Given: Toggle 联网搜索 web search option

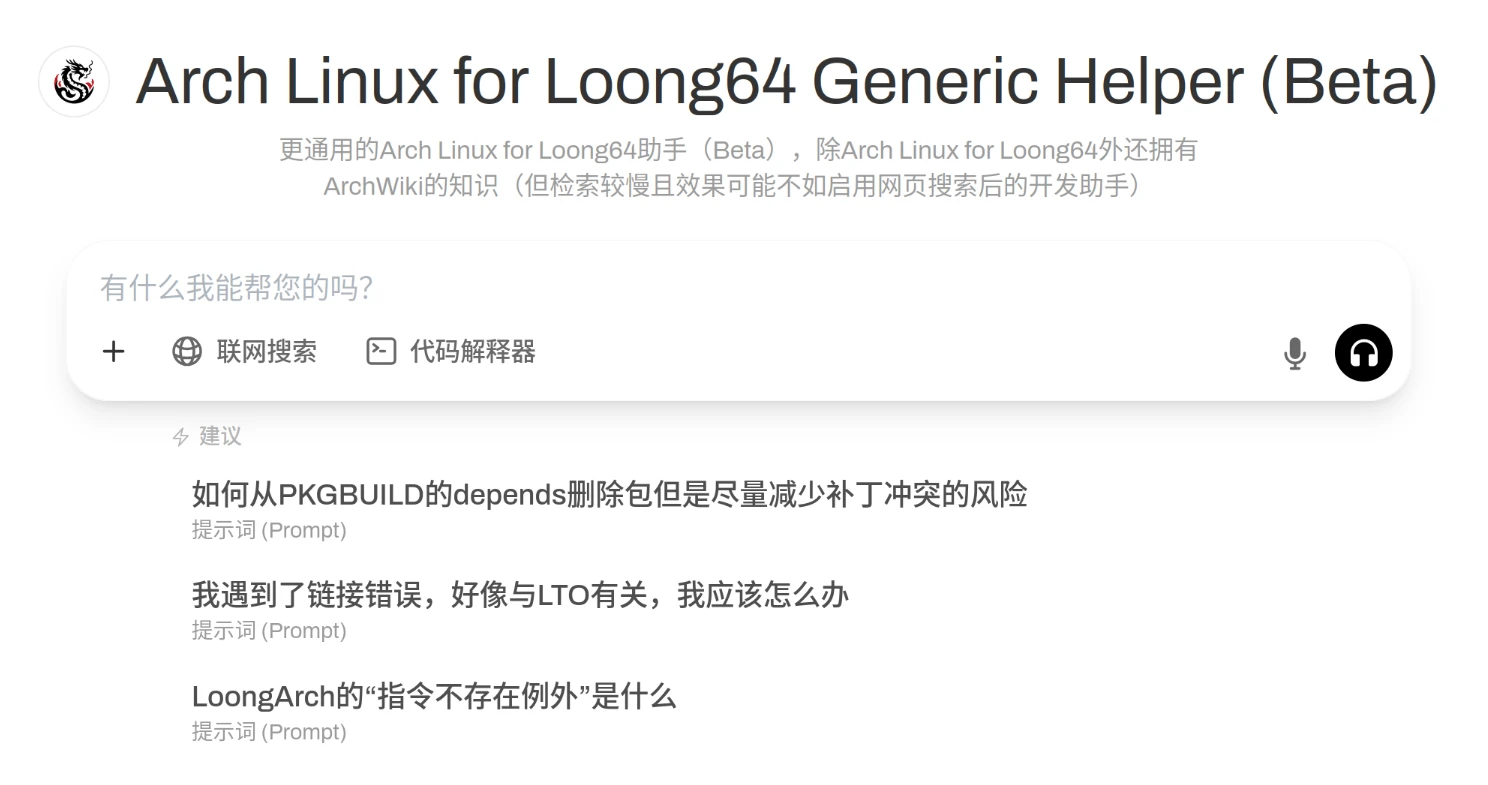Looking at the screenshot, I should pos(244,351).
